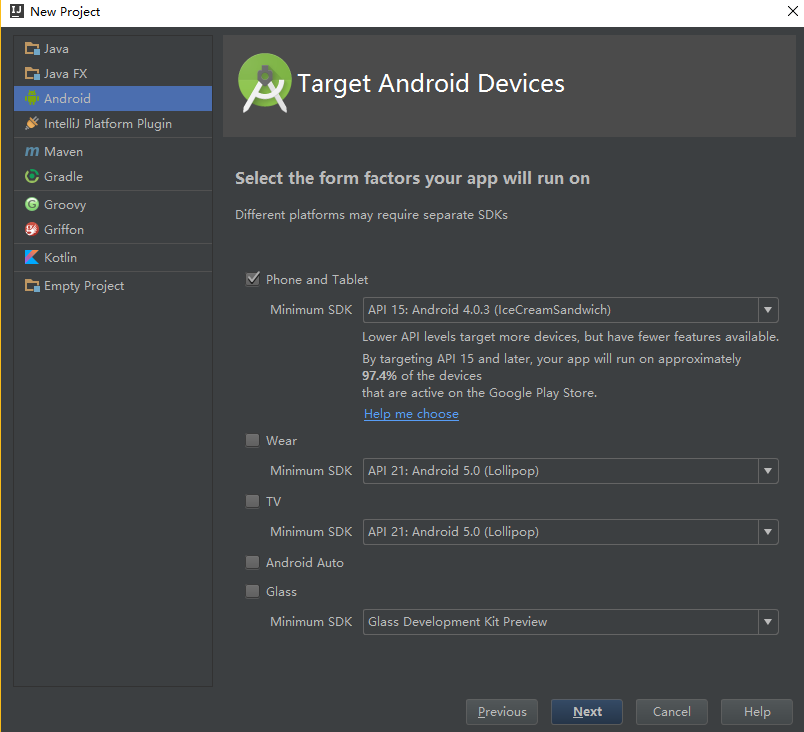The height and width of the screenshot is (732, 804).
Task: Click the IntelliJ Platform Plugin icon
Action: [32, 124]
